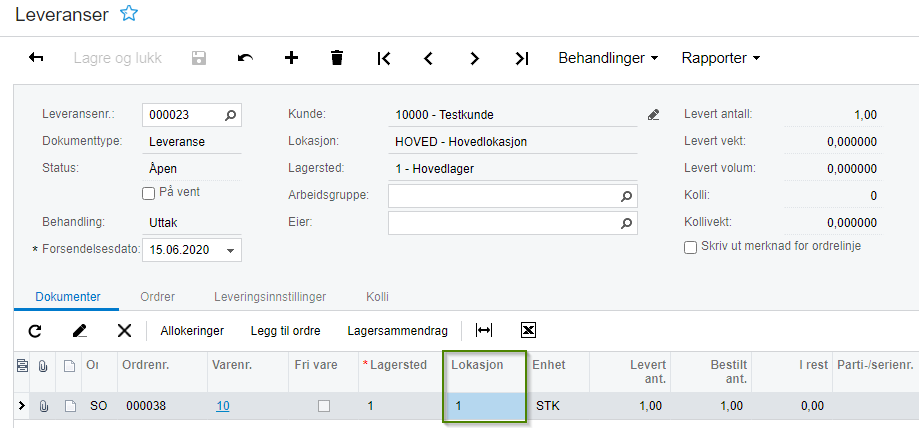Image resolution: width=919 pixels, height=428 pixels.
Task: Fit columns to grid width
Action: (x=484, y=330)
